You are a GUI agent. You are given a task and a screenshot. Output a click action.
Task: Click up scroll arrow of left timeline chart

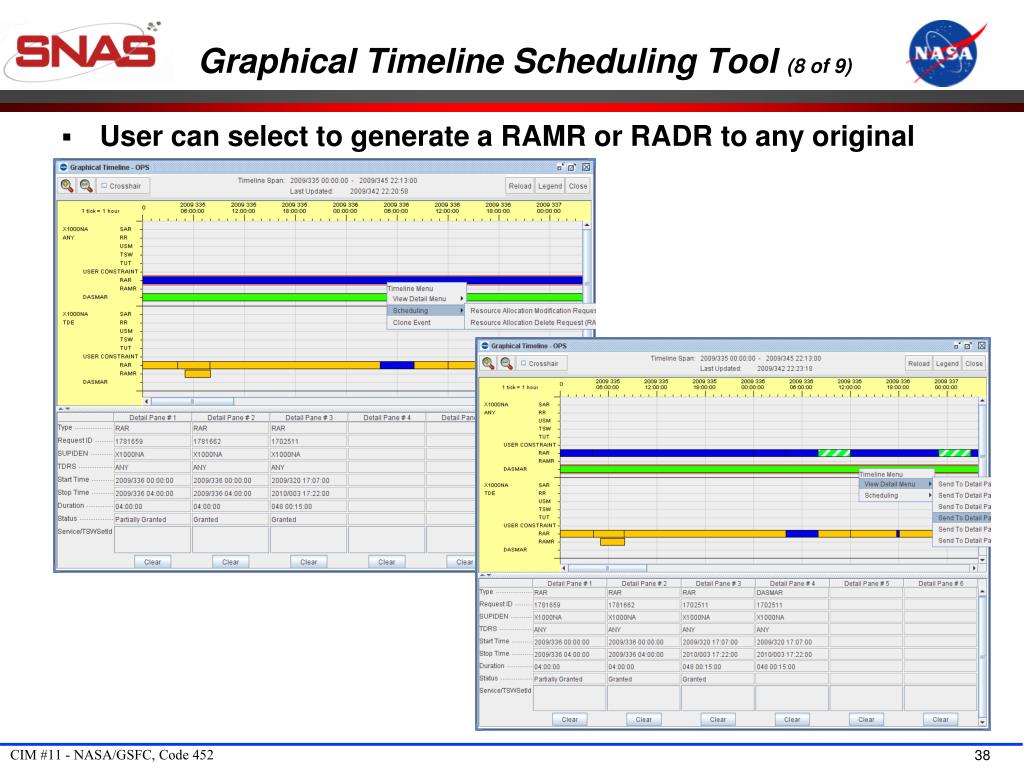pos(586,225)
